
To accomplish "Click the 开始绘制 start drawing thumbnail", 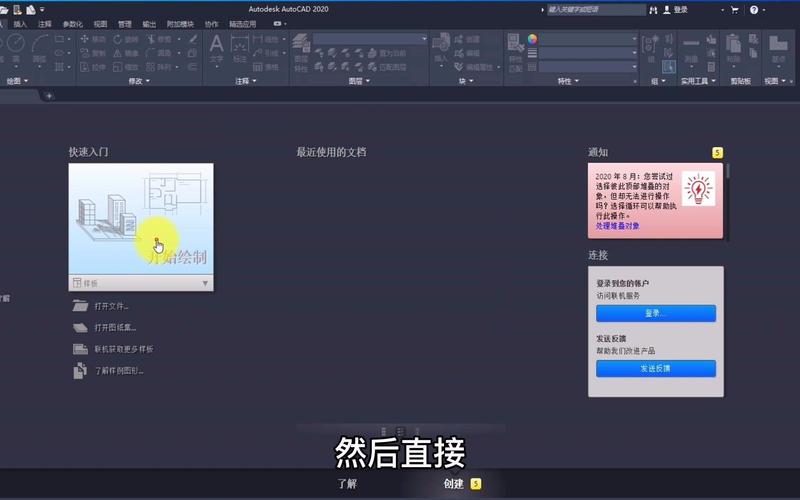I will (141, 218).
